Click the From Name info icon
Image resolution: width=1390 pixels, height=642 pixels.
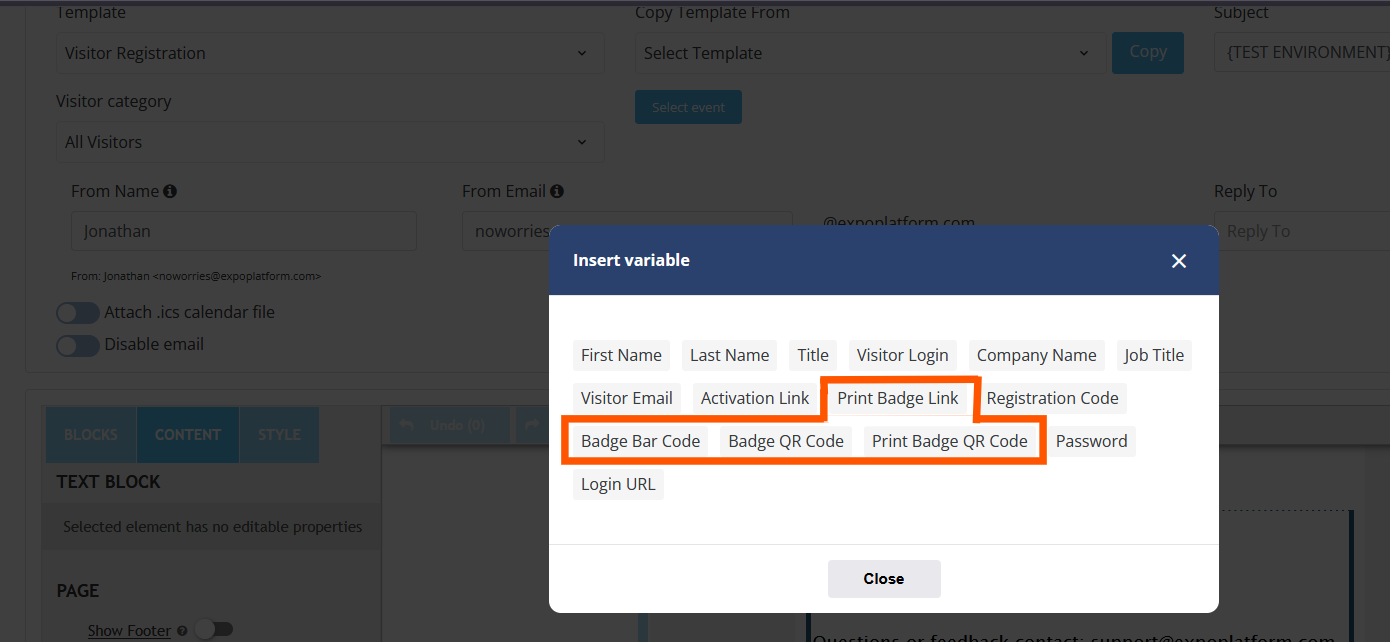tap(170, 191)
